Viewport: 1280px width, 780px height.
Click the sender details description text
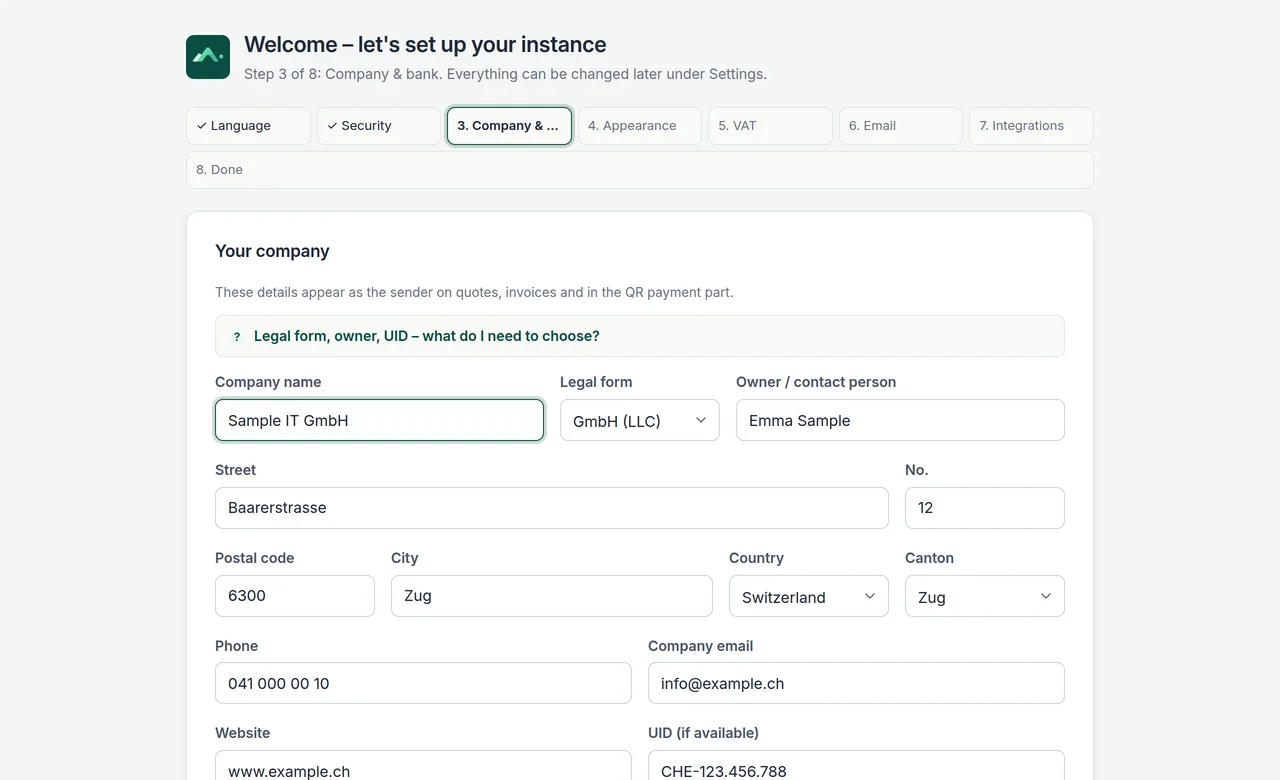click(474, 293)
